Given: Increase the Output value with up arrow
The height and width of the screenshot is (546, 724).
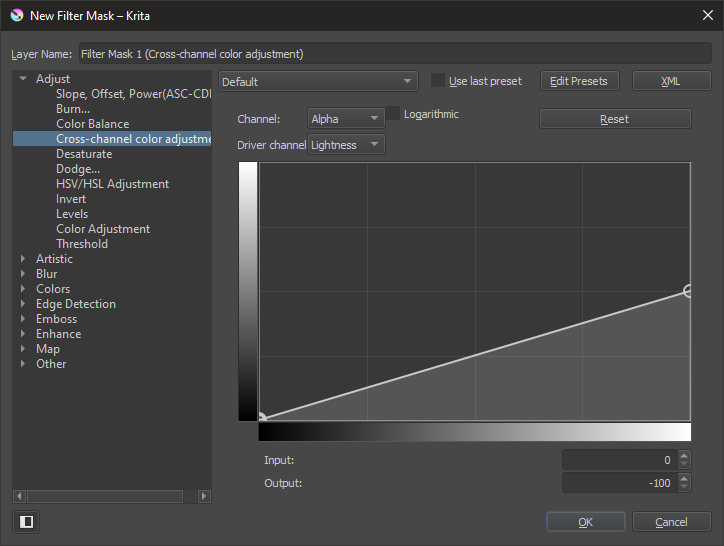Looking at the screenshot, I should coord(684,478).
